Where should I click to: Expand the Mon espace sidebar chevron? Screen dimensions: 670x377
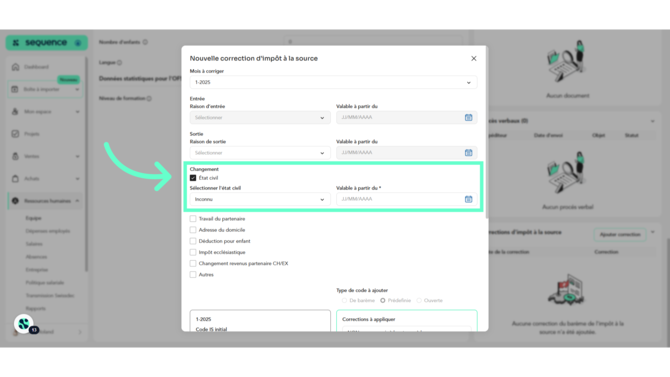click(77, 112)
